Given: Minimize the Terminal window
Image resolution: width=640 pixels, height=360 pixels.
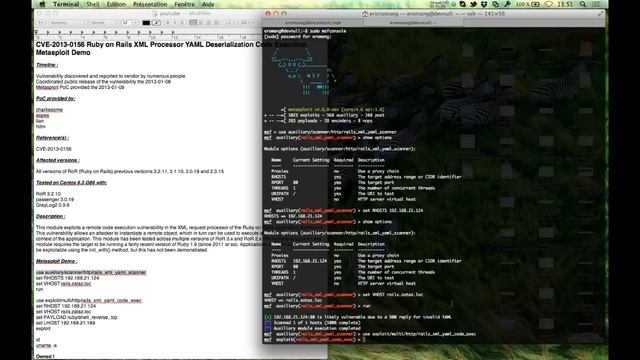Looking at the screenshot, I should pos(276,13).
